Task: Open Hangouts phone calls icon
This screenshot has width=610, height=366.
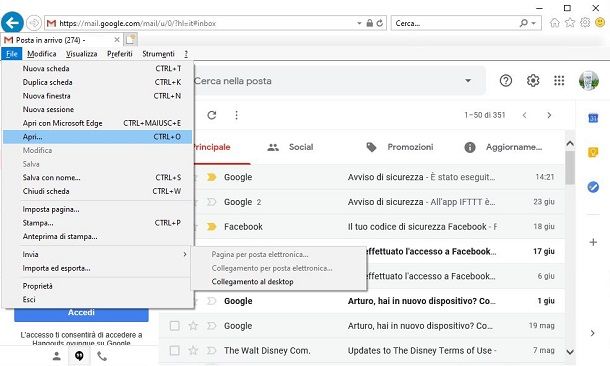Action: click(x=102, y=356)
